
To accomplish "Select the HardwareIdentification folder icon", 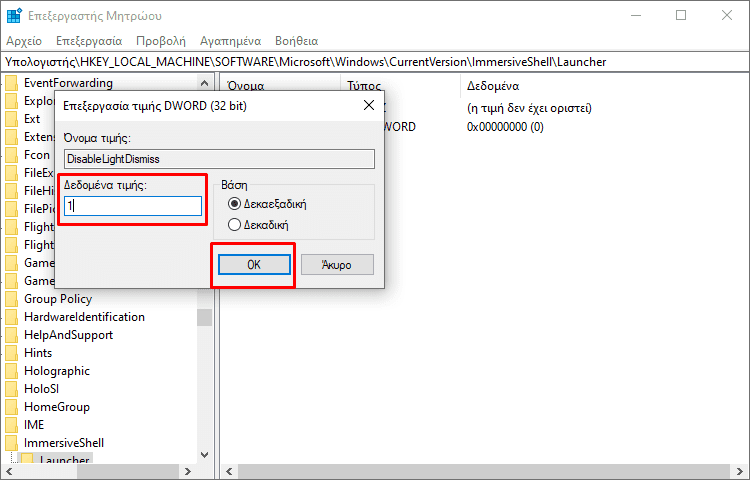I will 11,317.
